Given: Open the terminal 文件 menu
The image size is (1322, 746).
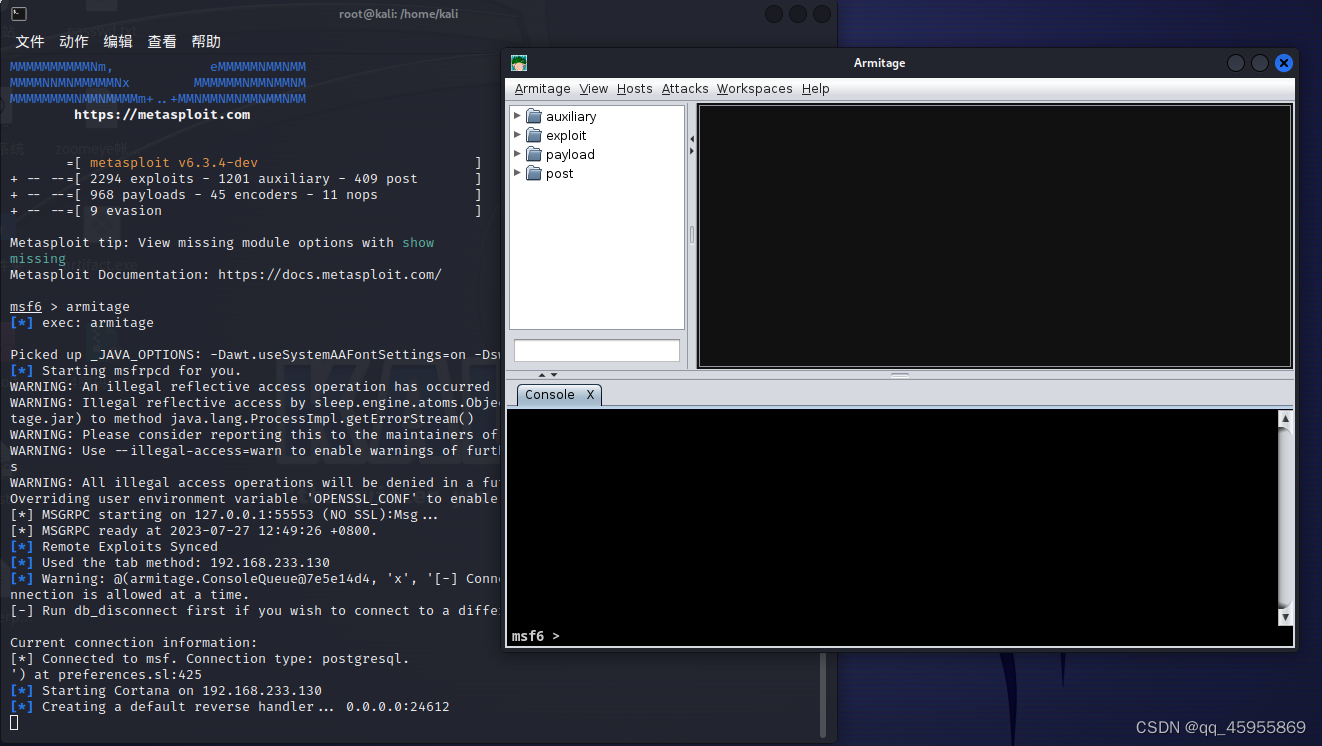Looking at the screenshot, I should click(x=30, y=42).
